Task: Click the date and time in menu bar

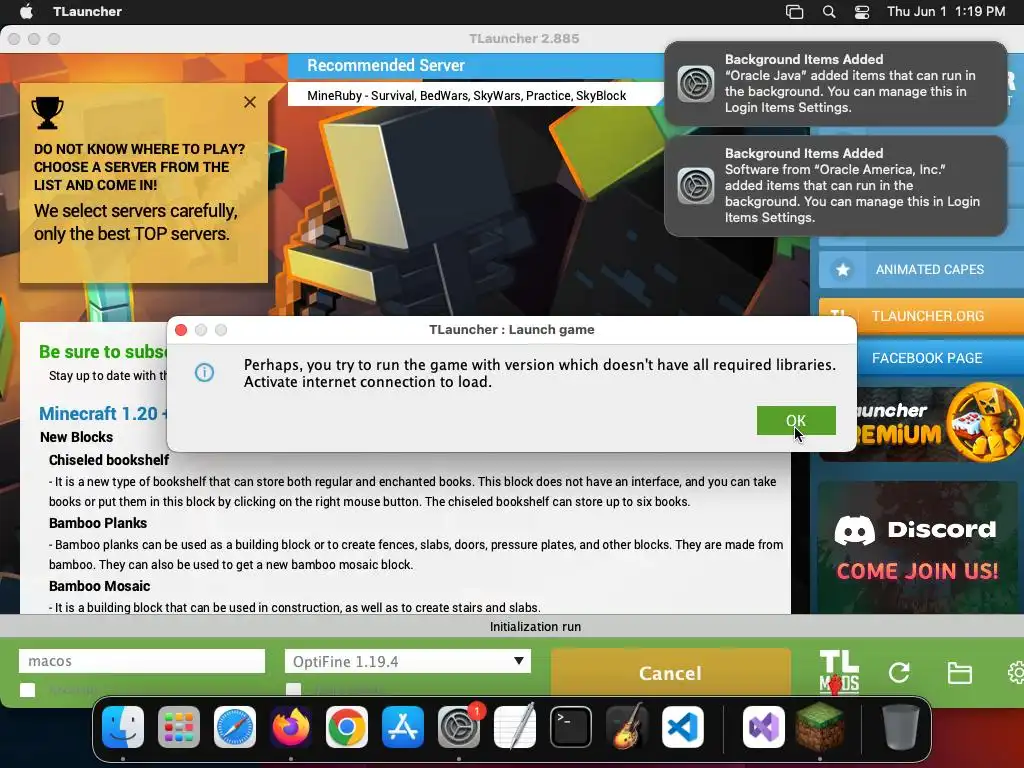Action: pyautogui.click(x=946, y=11)
